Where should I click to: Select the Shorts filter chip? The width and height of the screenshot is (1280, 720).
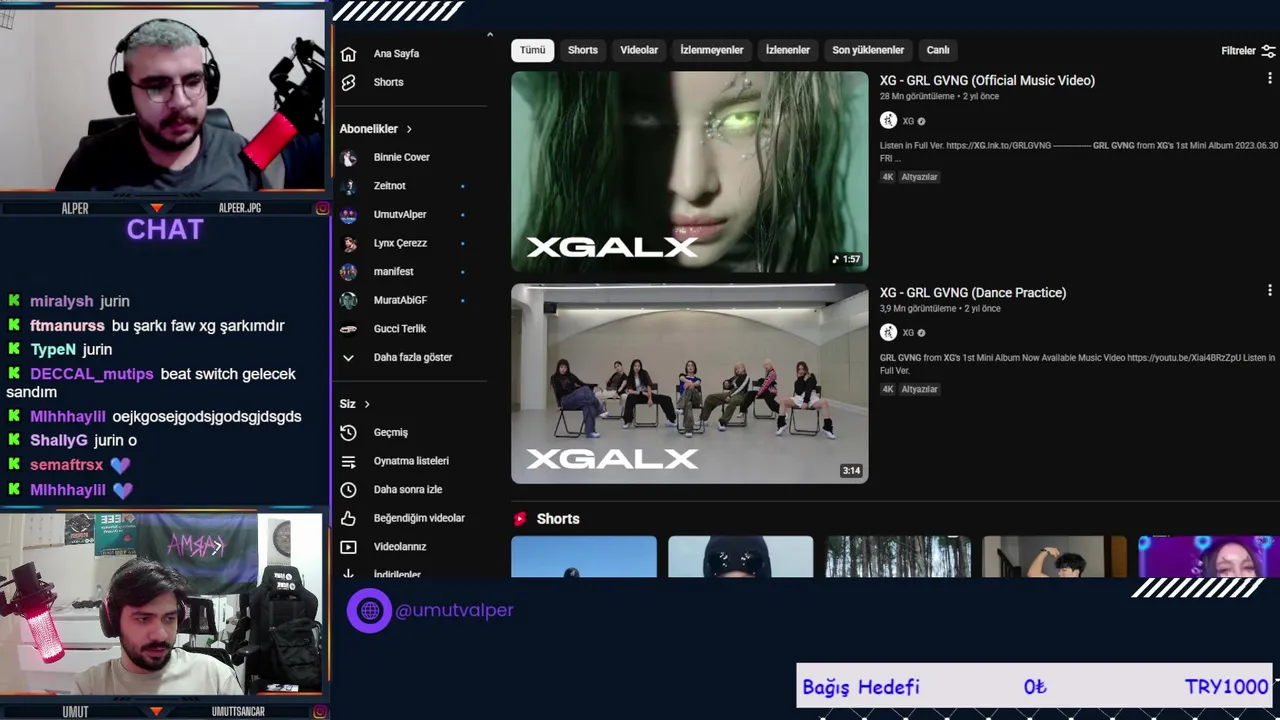click(582, 50)
